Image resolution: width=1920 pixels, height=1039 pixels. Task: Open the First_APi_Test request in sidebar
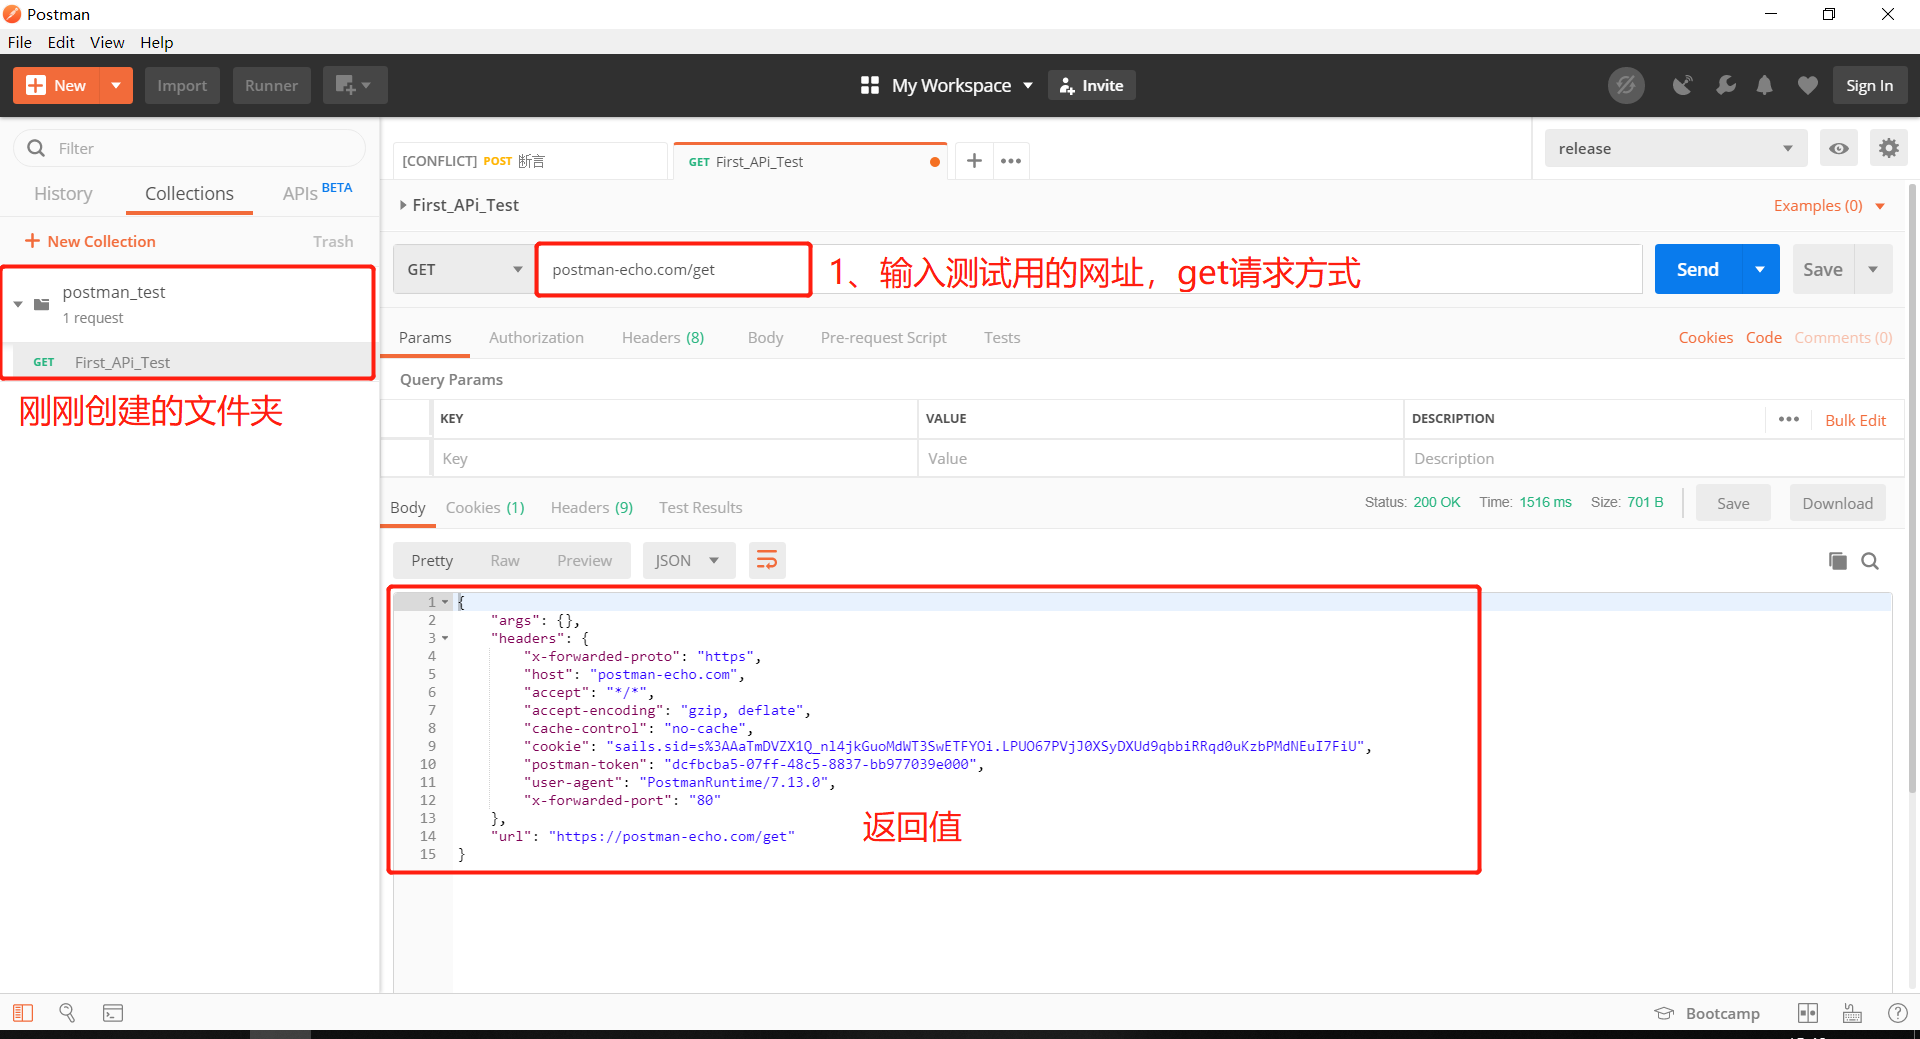pyautogui.click(x=190, y=362)
